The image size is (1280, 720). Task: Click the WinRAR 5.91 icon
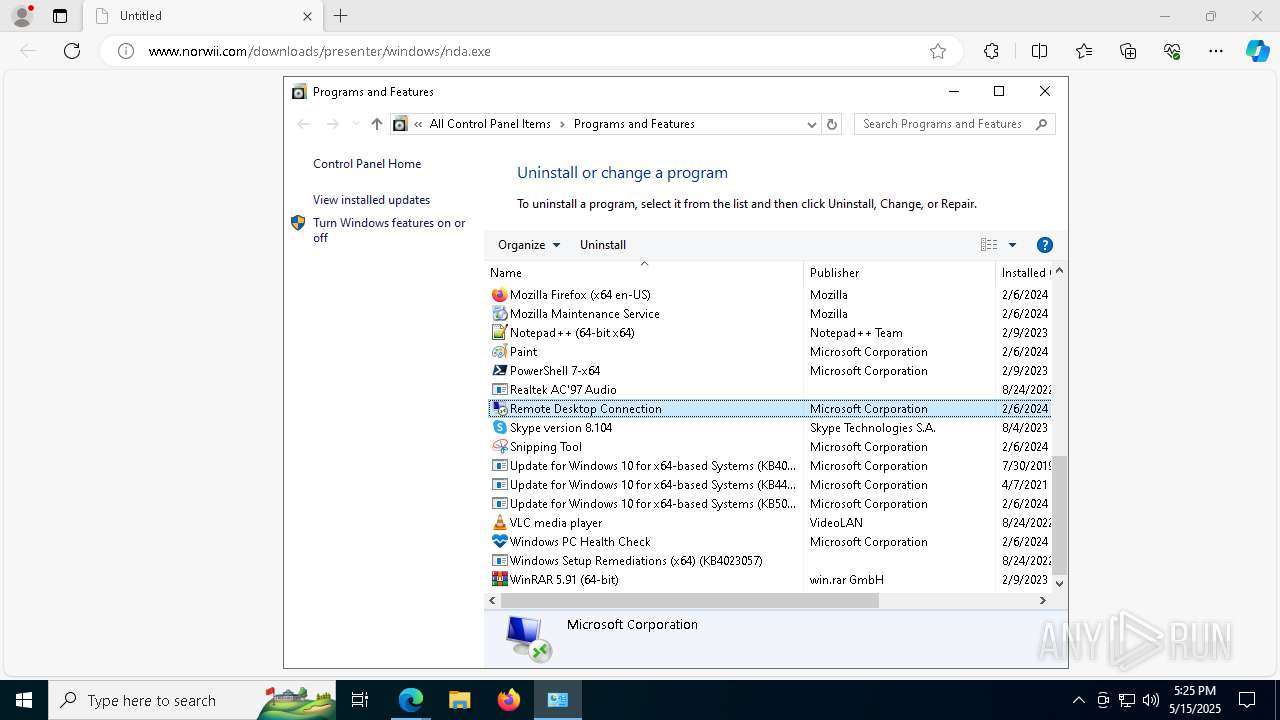pos(500,580)
